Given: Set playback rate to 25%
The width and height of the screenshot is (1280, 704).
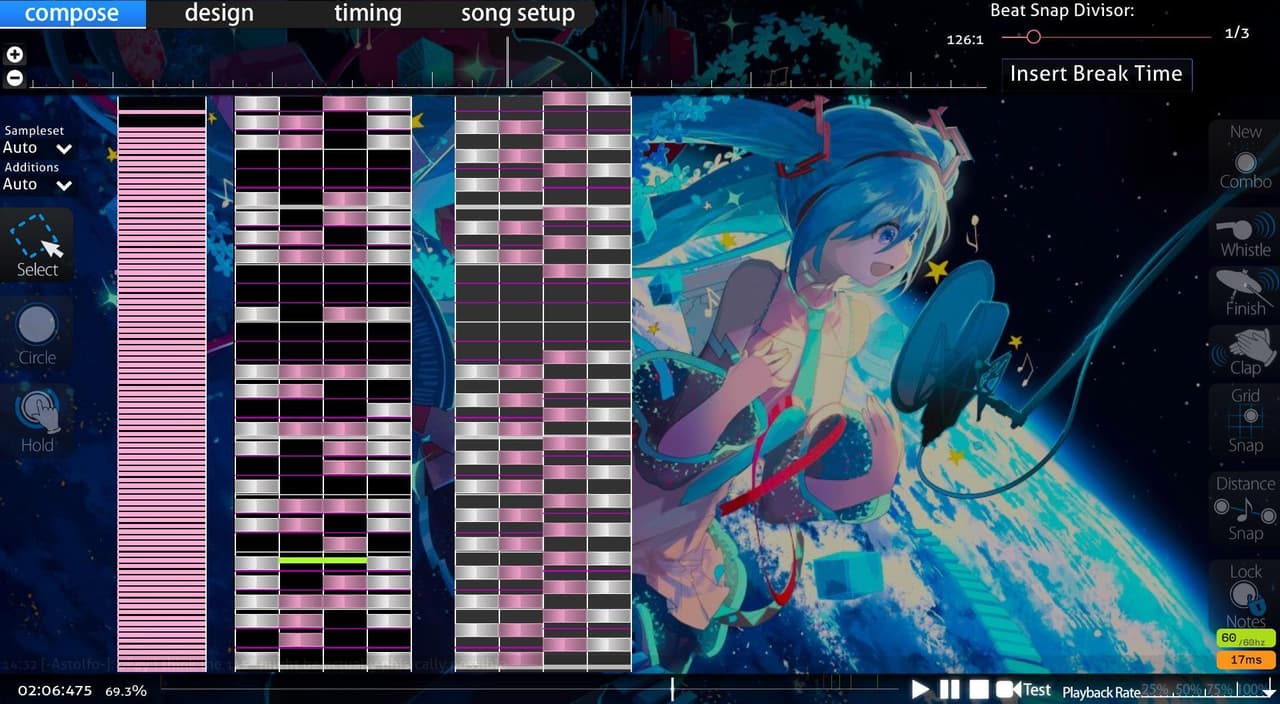Looking at the screenshot, I should pos(1155,690).
